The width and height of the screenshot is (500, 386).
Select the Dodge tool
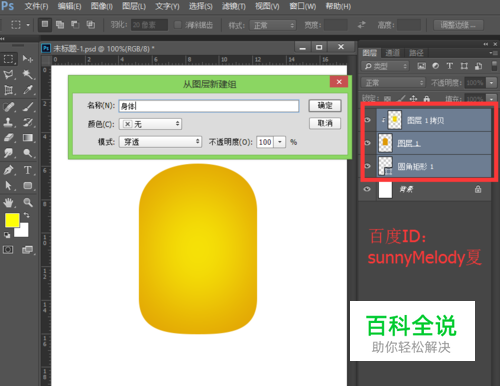coord(28,153)
